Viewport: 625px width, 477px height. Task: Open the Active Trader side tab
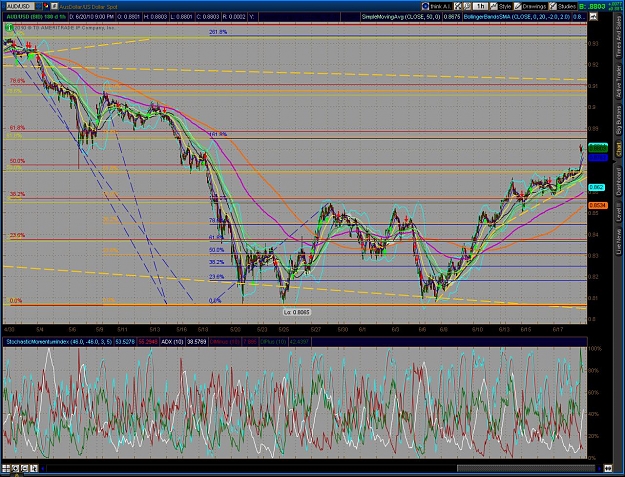[619, 82]
